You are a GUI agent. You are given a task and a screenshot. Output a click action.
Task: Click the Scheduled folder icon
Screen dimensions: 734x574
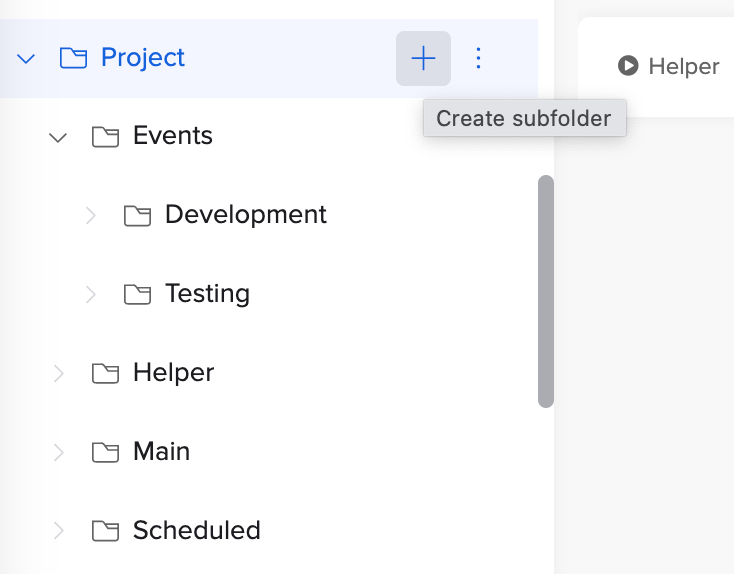[105, 531]
